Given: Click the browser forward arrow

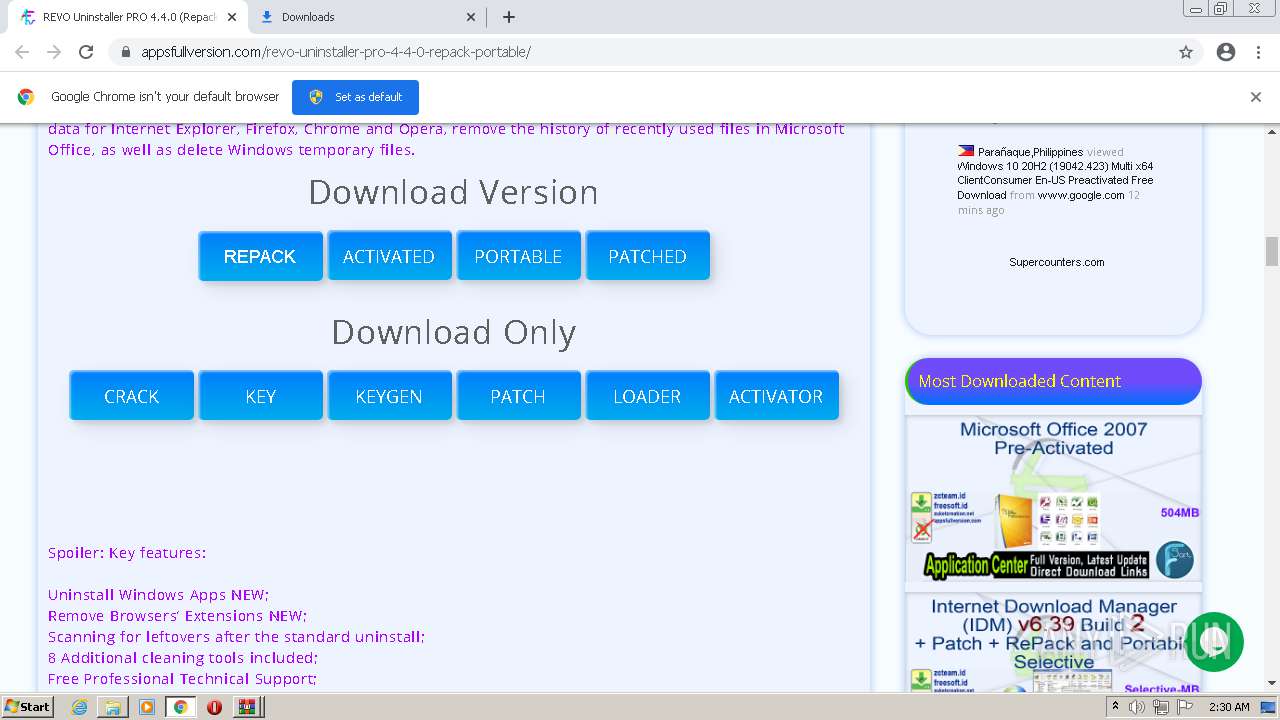Looking at the screenshot, I should coord(54,52).
